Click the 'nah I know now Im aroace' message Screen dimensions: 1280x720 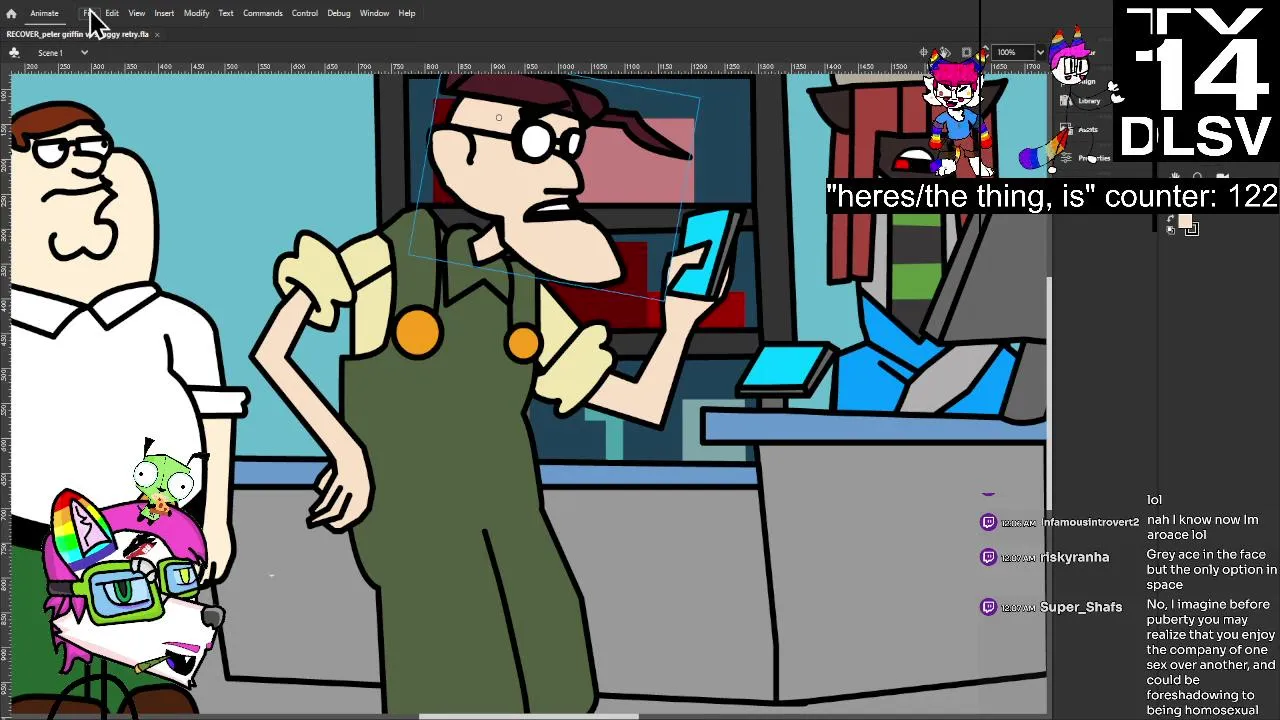1202,527
